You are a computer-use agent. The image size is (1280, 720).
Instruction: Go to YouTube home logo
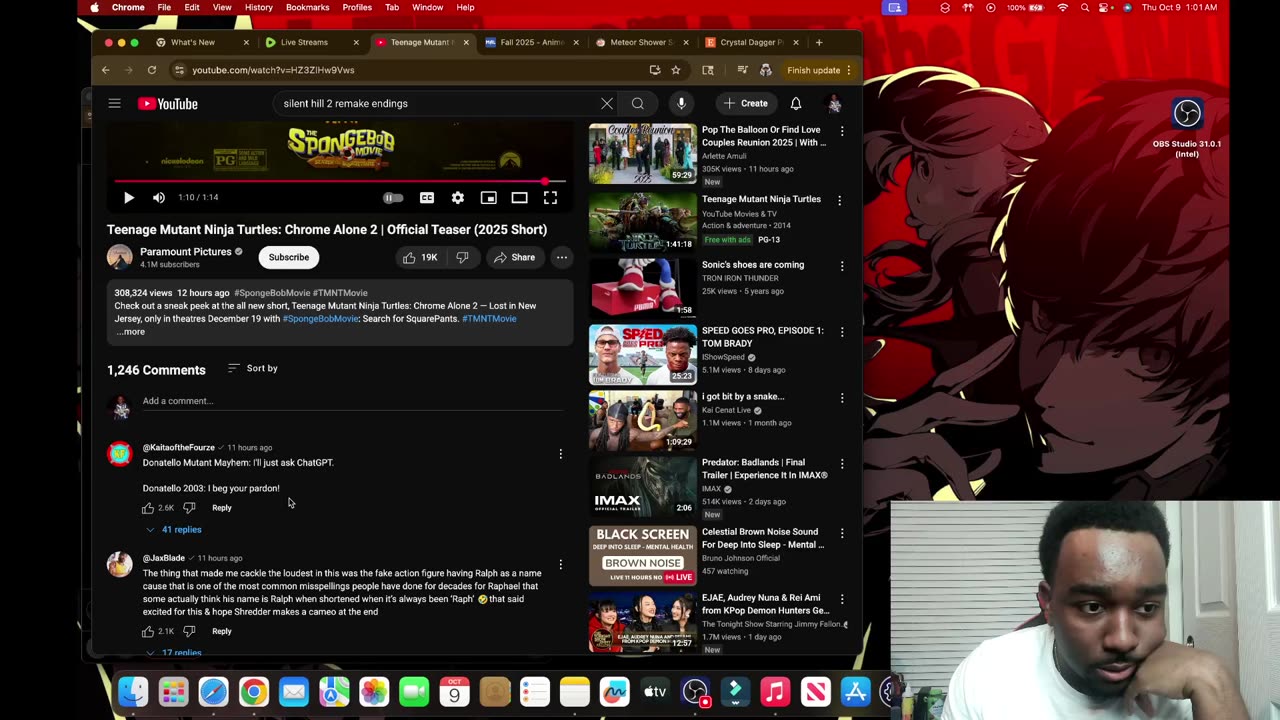(168, 104)
